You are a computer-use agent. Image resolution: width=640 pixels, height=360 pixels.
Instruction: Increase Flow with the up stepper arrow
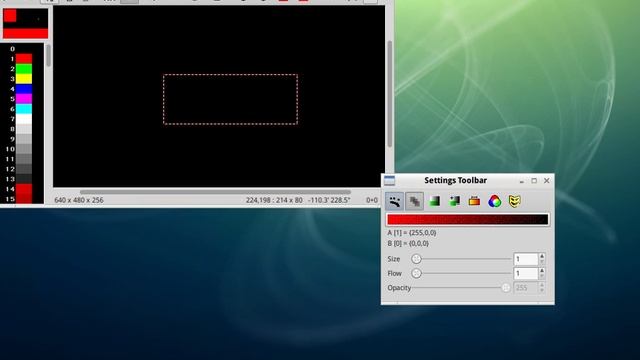(x=542, y=271)
